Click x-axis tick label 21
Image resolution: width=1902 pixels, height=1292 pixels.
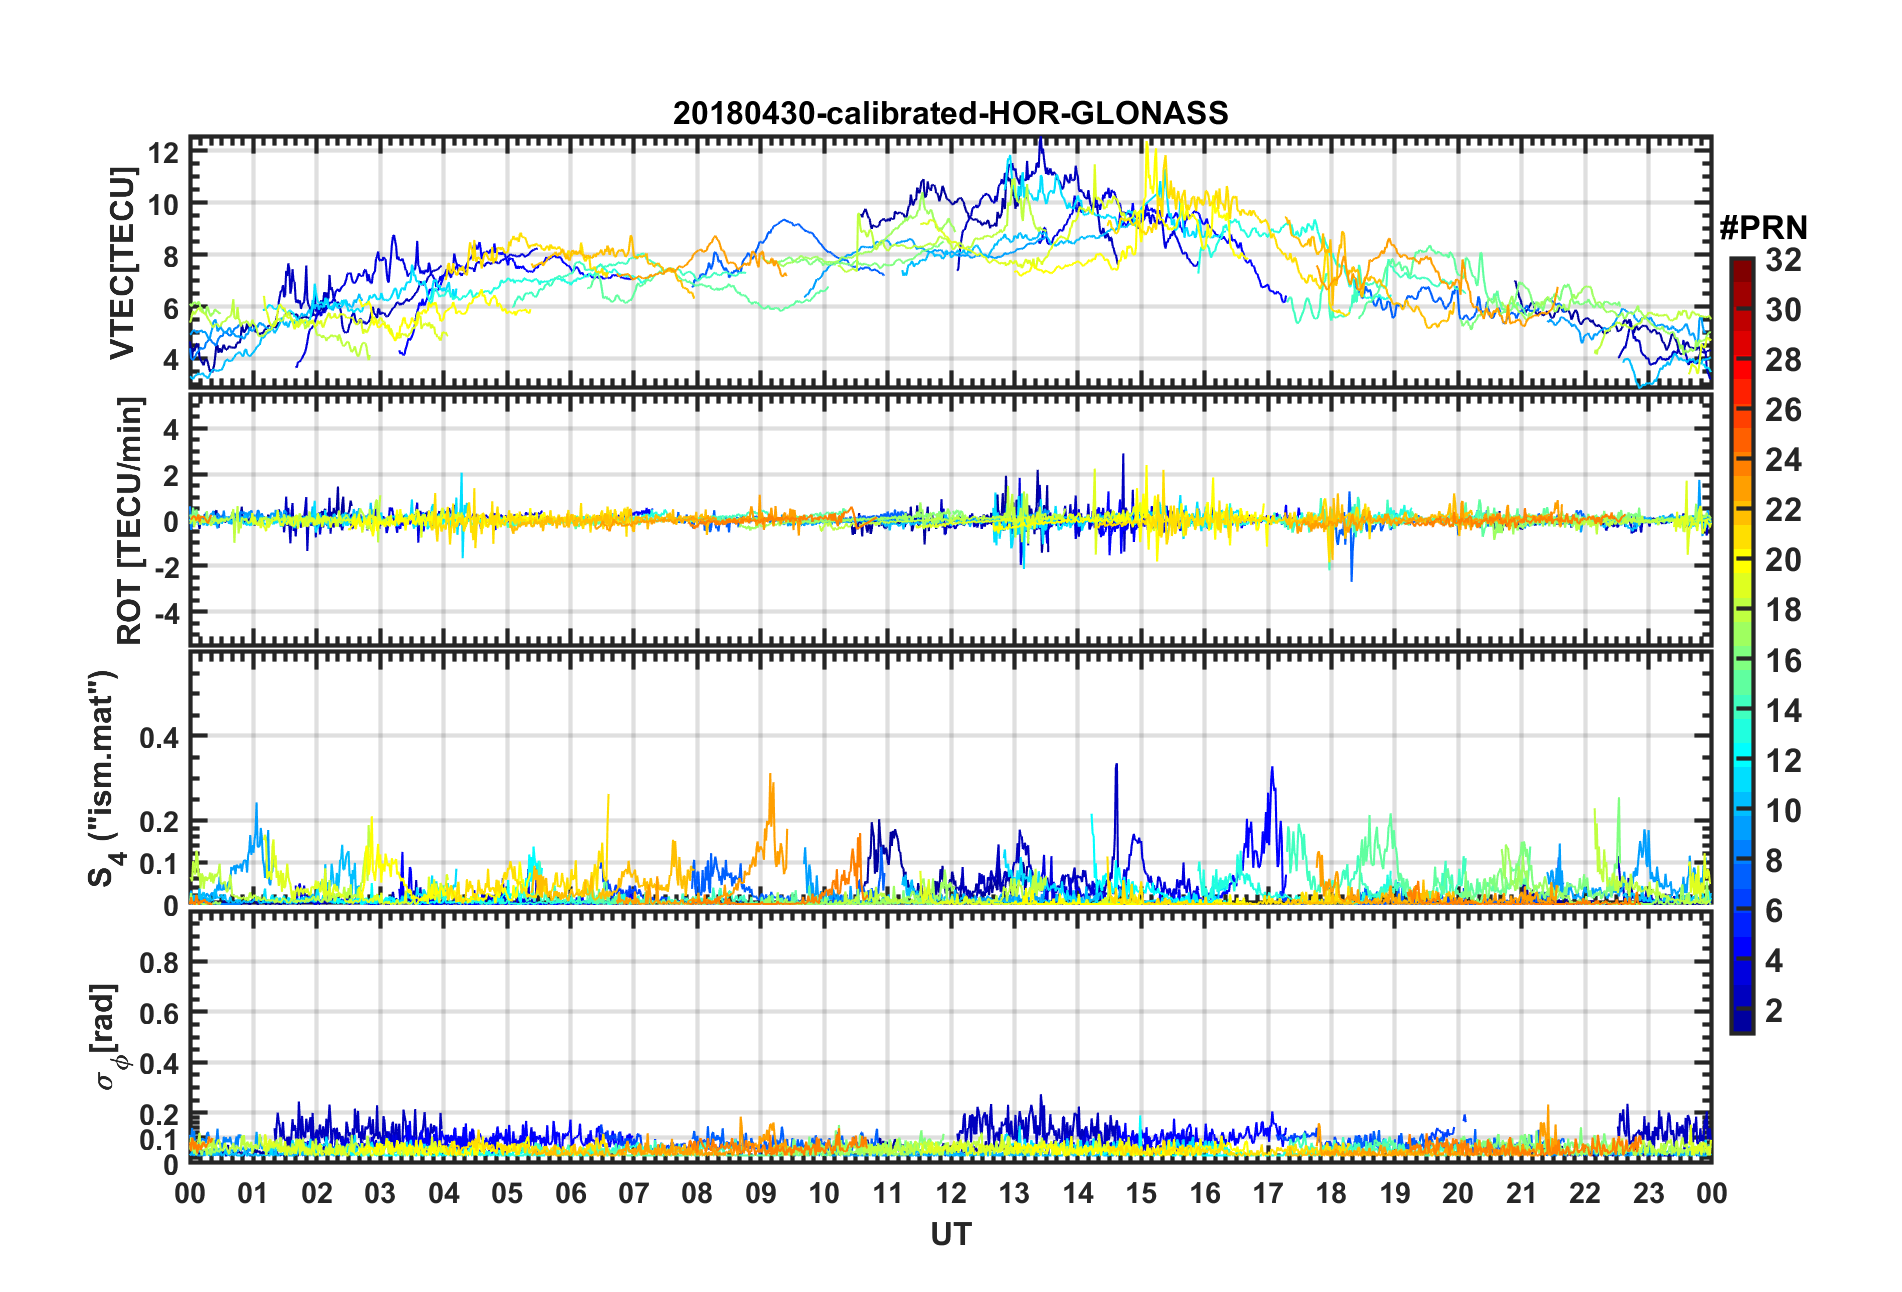point(1522,1194)
